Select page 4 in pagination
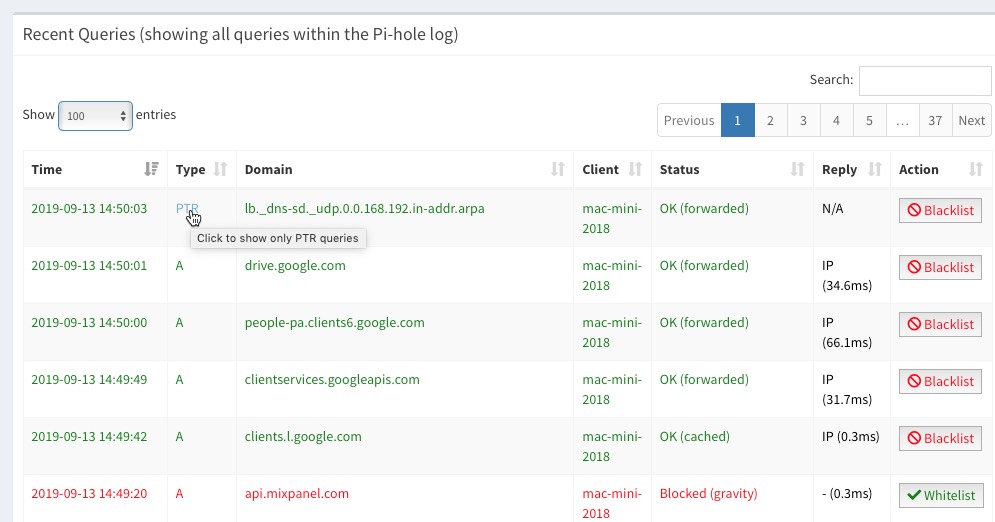Image resolution: width=995 pixels, height=522 pixels. coord(836,120)
